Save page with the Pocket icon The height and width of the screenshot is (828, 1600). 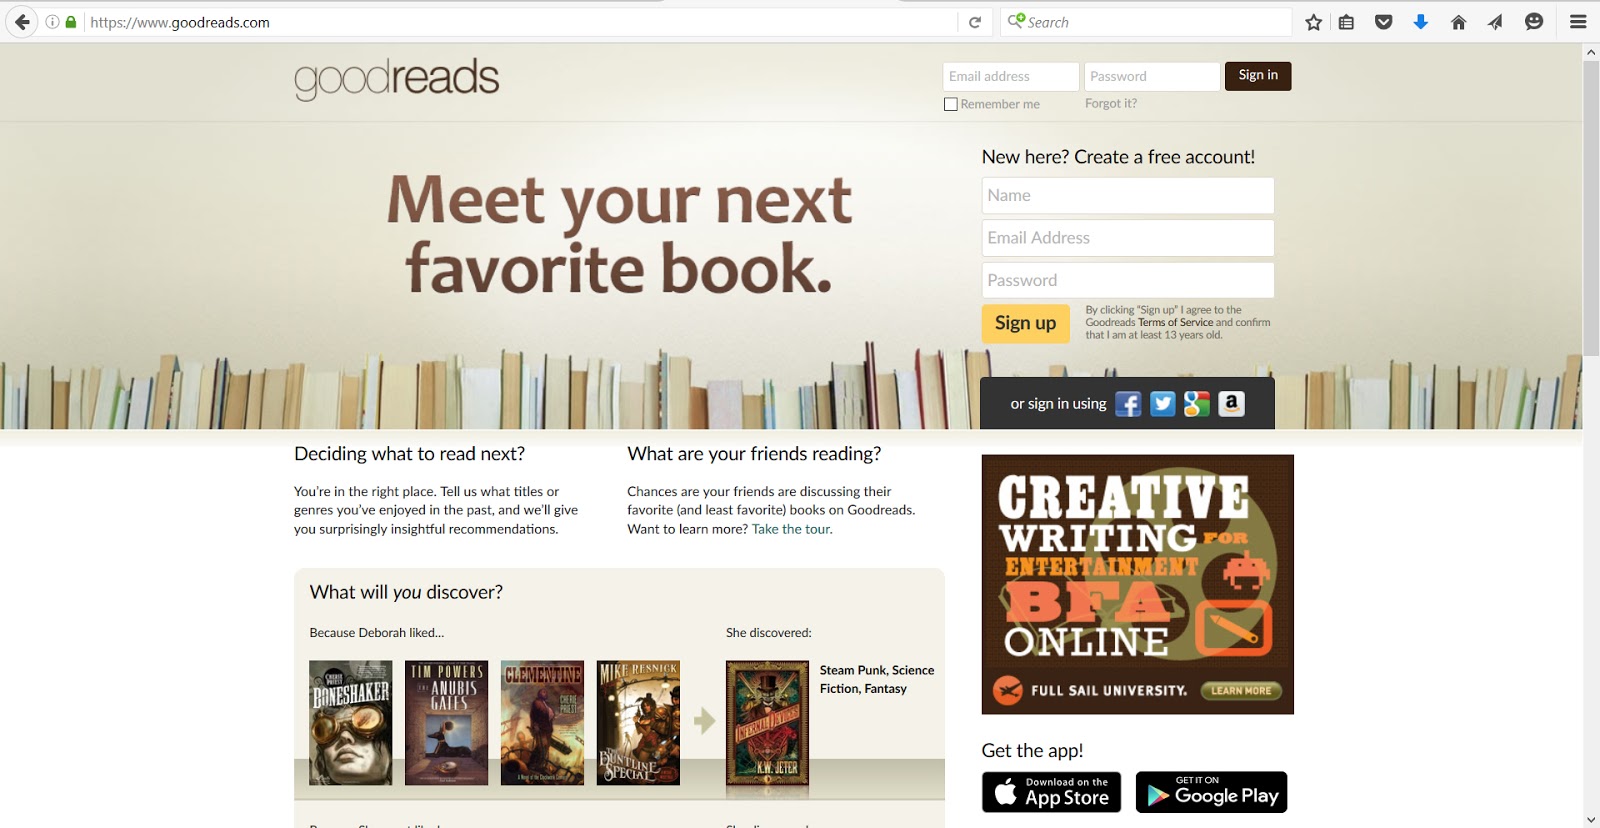click(1383, 22)
